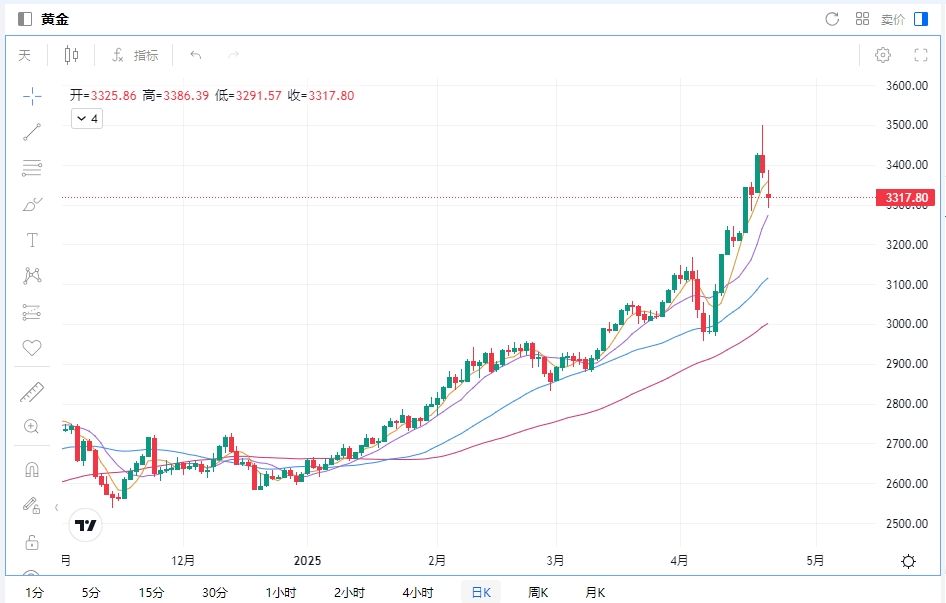
Task: Open the candlestick chart style dropdown
Action: [71, 55]
